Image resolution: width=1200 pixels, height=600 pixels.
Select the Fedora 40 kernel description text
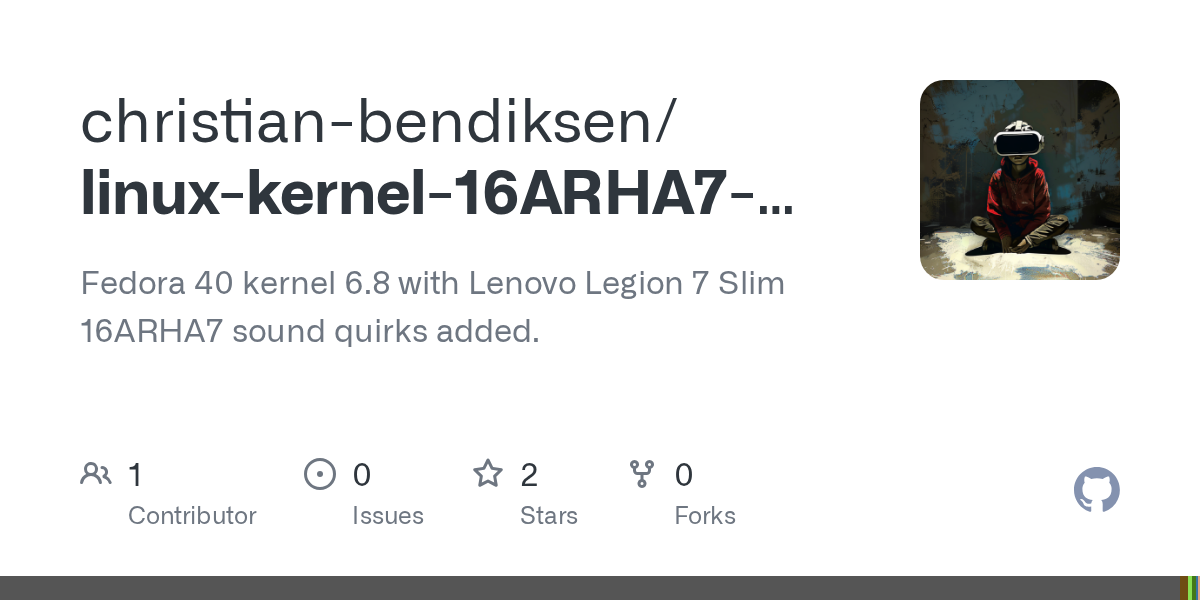[x=432, y=308]
